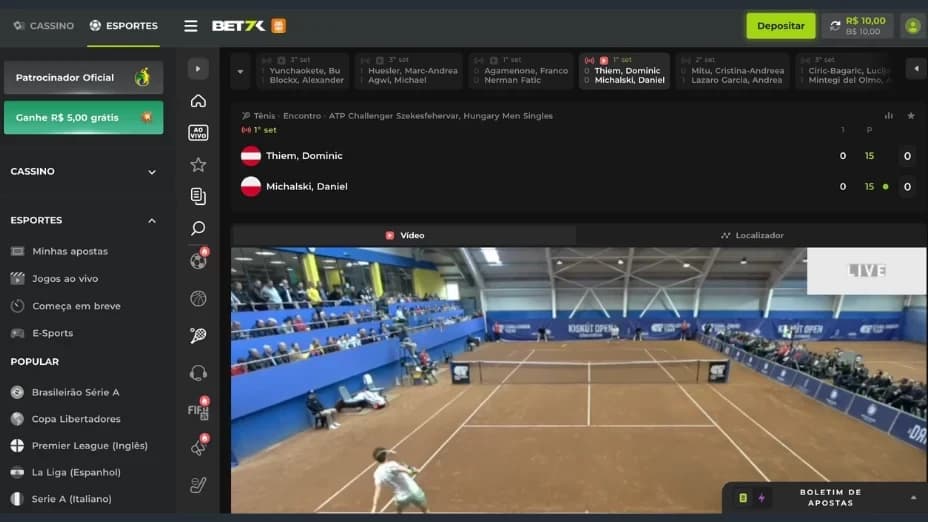Select the bottom sport icon in rail
This screenshot has height=522, width=928.
coord(198,485)
